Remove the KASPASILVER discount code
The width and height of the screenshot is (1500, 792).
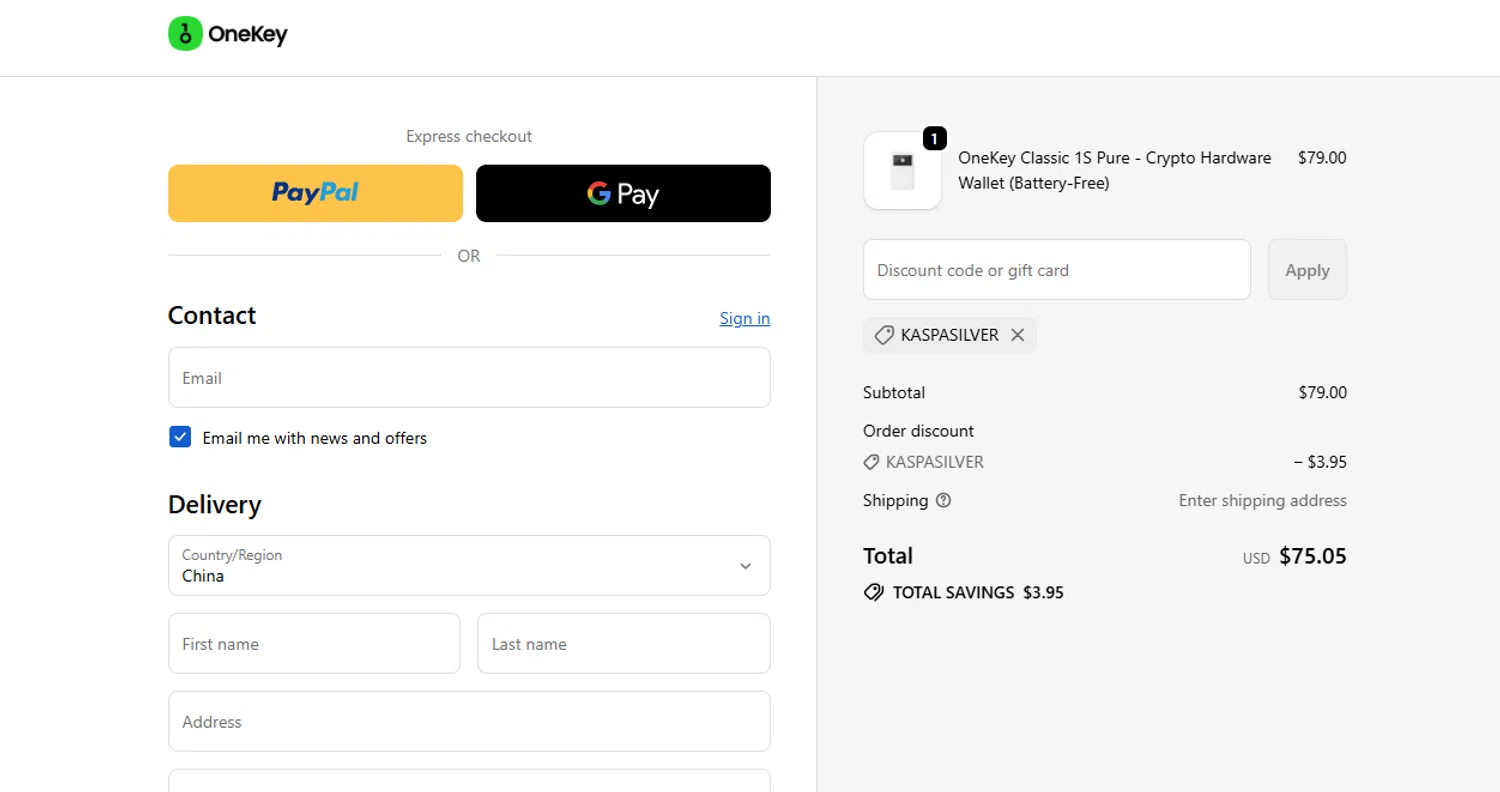coord(1017,335)
